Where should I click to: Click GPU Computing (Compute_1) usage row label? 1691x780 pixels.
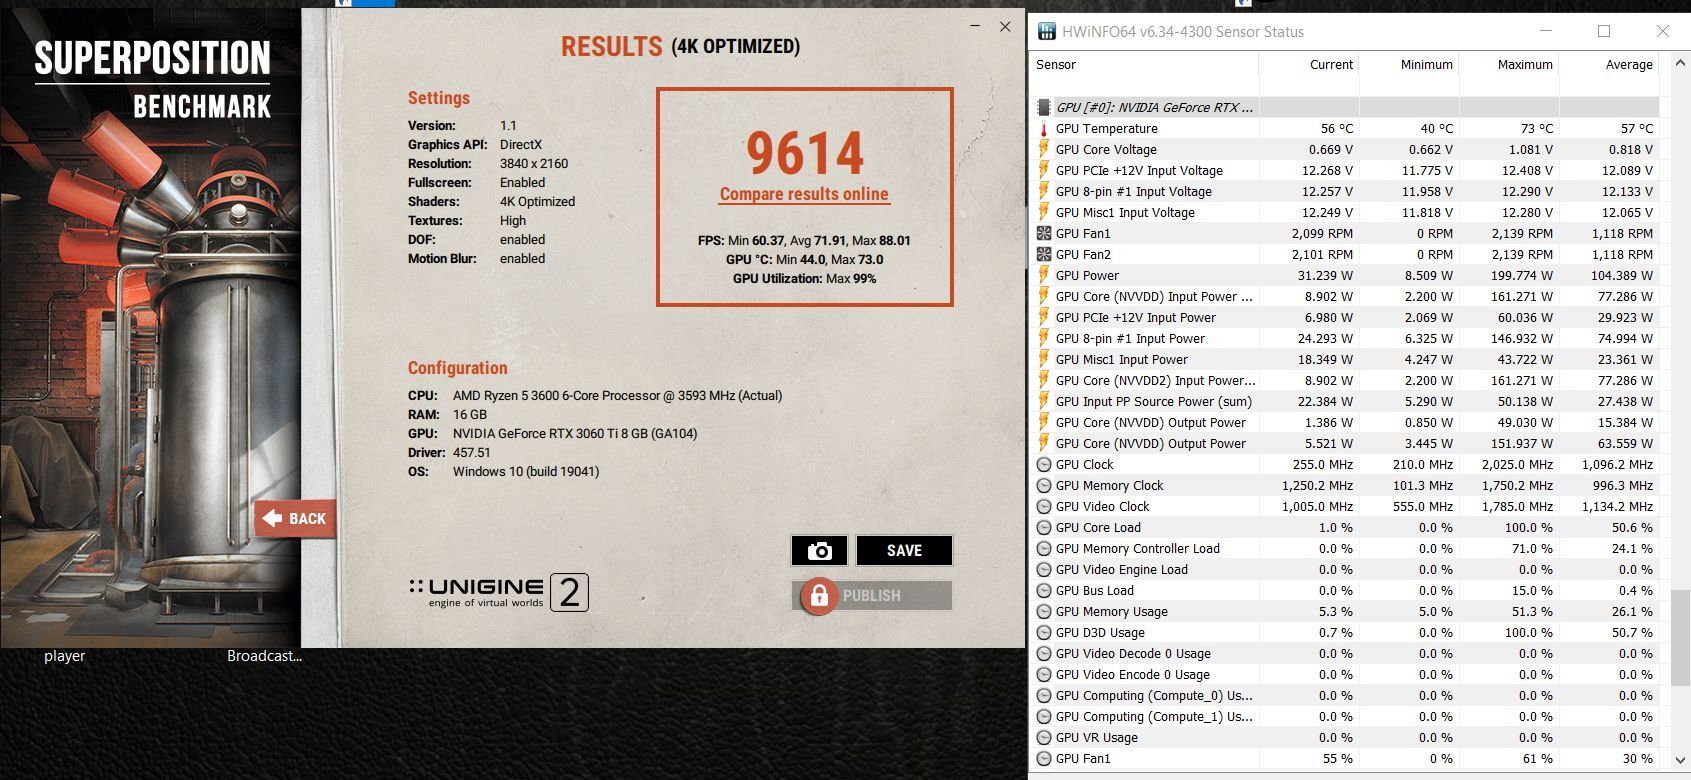pos(1154,717)
